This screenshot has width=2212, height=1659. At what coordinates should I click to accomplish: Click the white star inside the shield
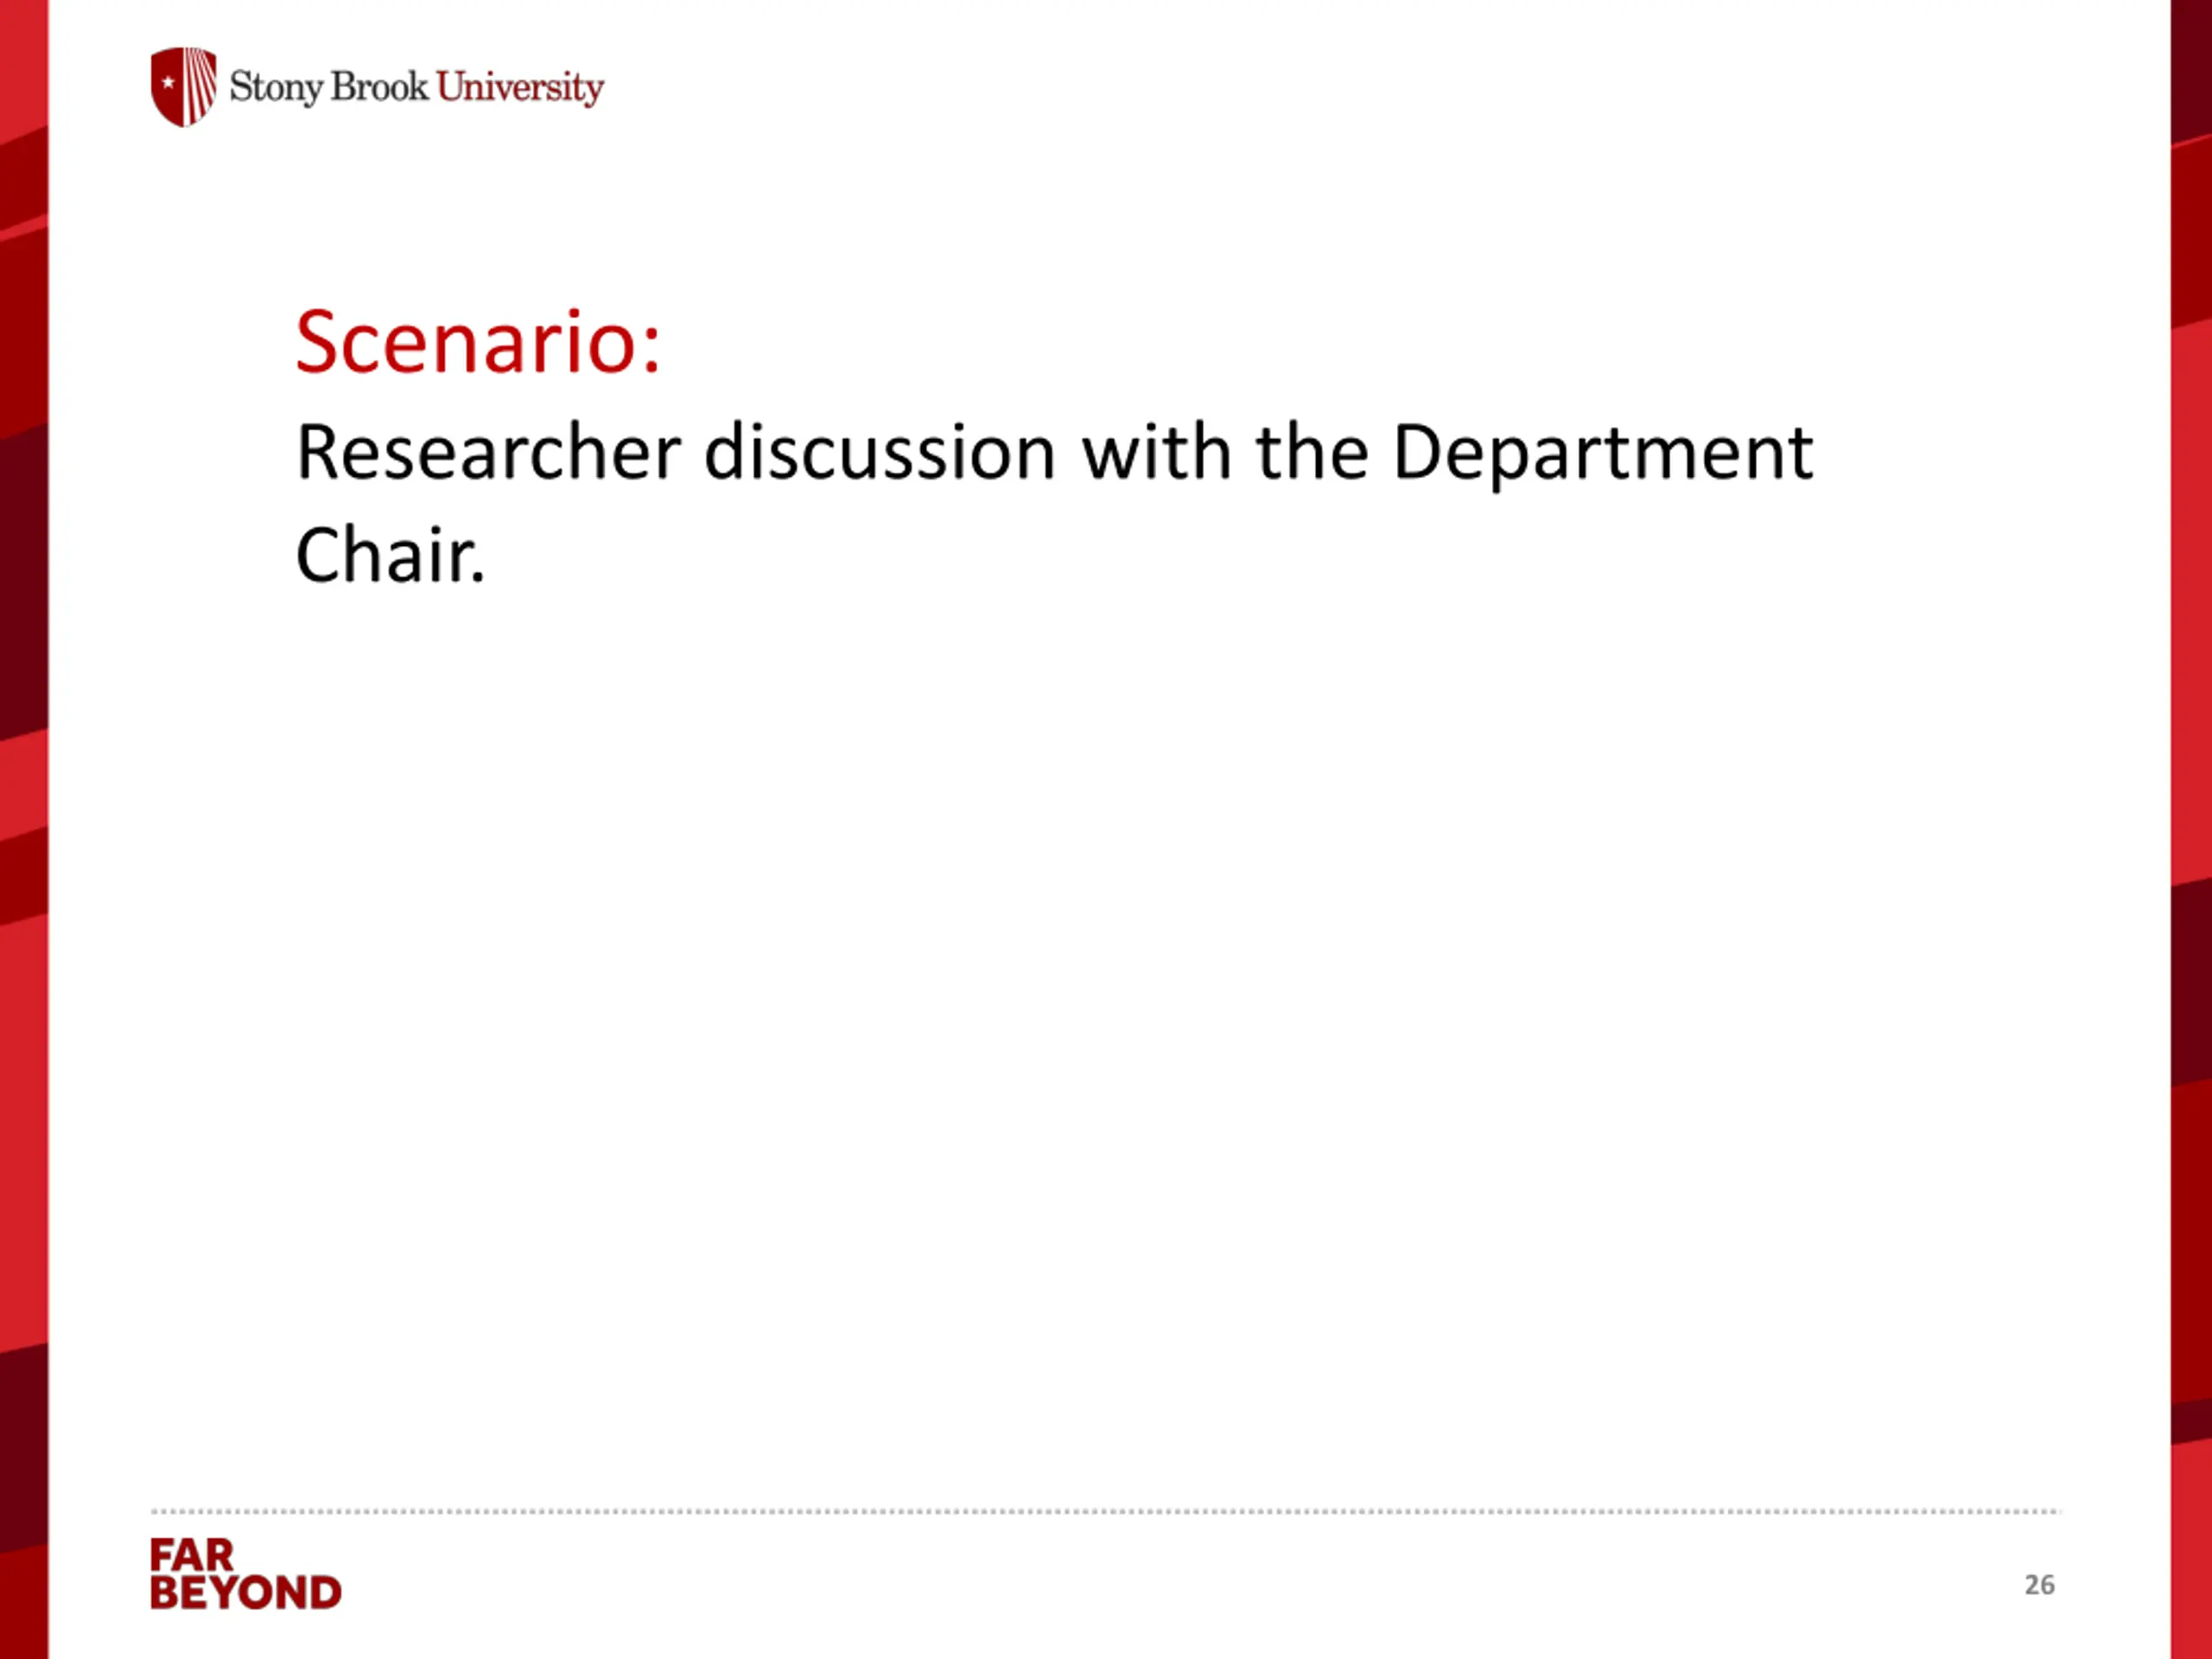[168, 83]
